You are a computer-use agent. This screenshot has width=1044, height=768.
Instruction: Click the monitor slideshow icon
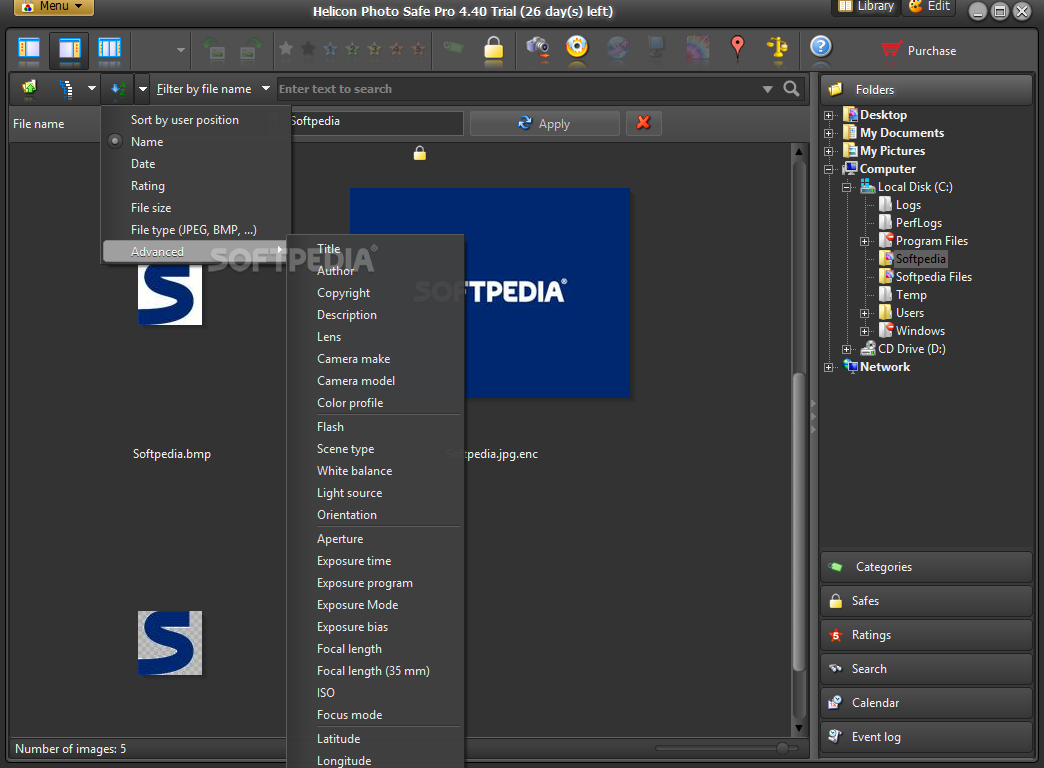[656, 48]
